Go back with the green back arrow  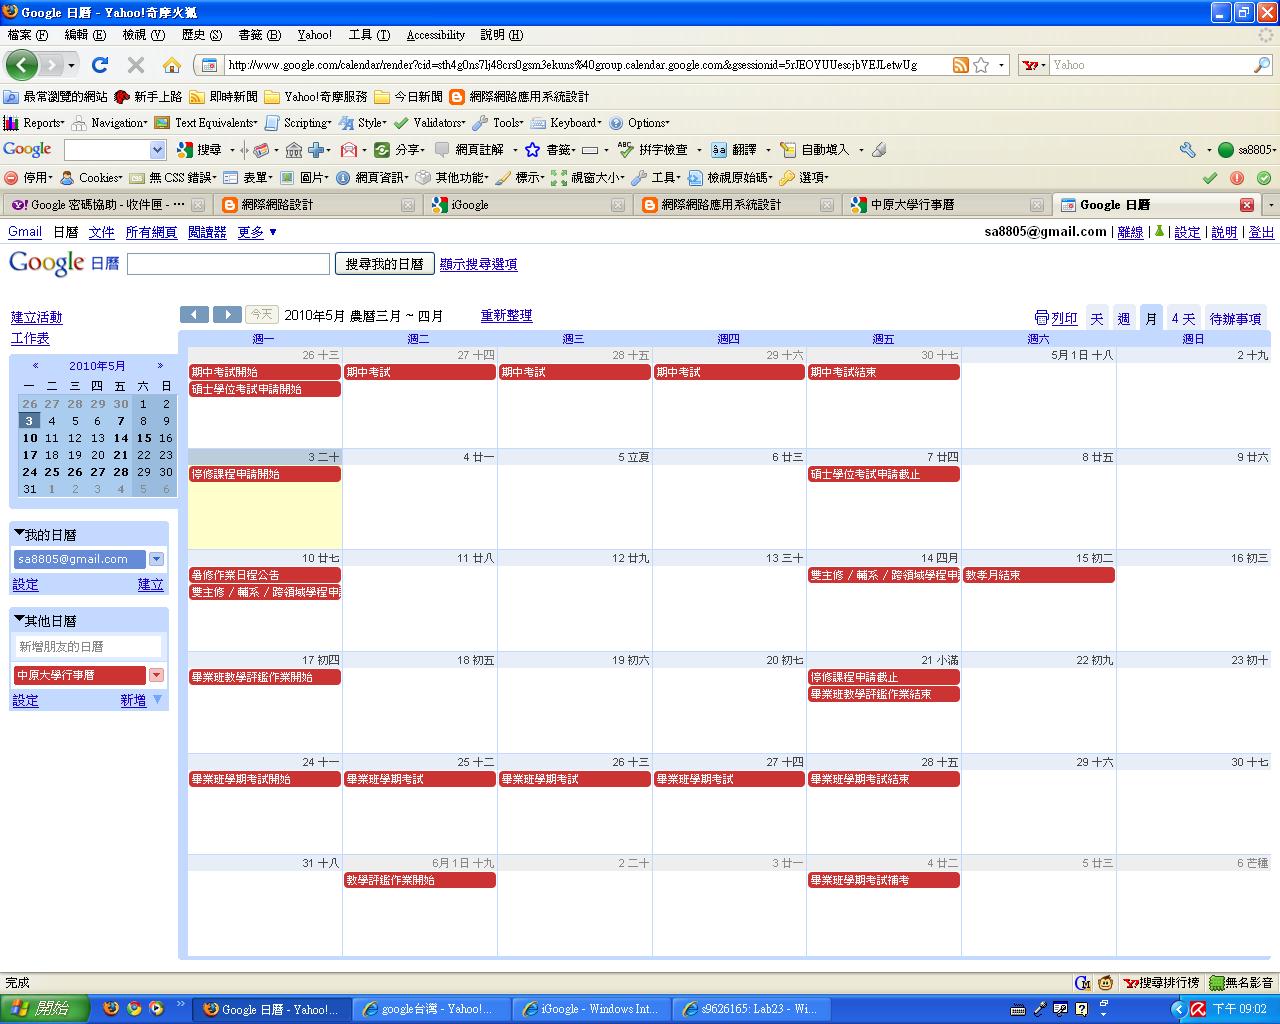[x=22, y=65]
